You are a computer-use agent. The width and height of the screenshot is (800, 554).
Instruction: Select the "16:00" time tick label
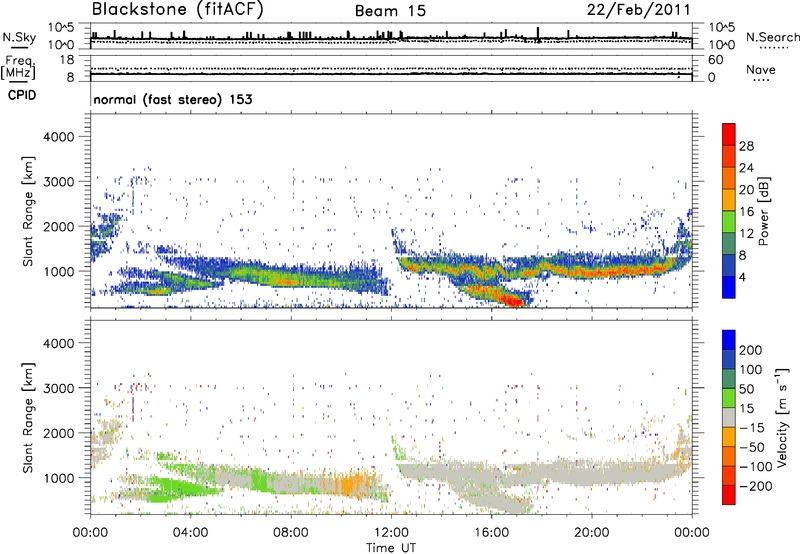491,533
